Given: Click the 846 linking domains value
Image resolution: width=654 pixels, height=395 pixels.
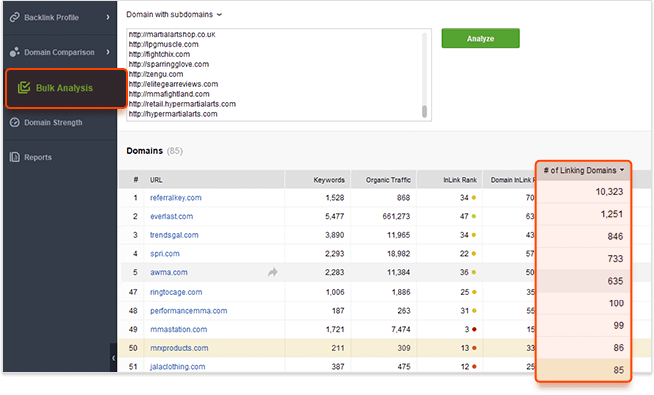Looking at the screenshot, I should 615,236.
